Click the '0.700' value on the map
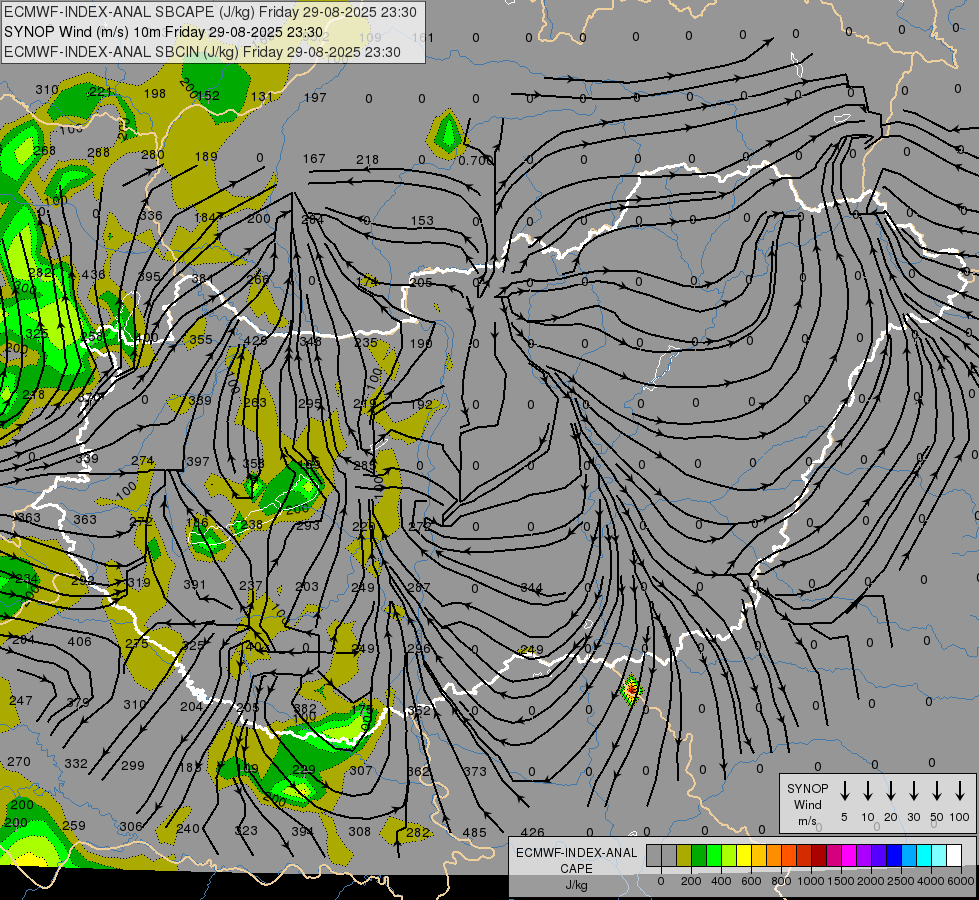This screenshot has height=900, width=979. click(x=476, y=161)
